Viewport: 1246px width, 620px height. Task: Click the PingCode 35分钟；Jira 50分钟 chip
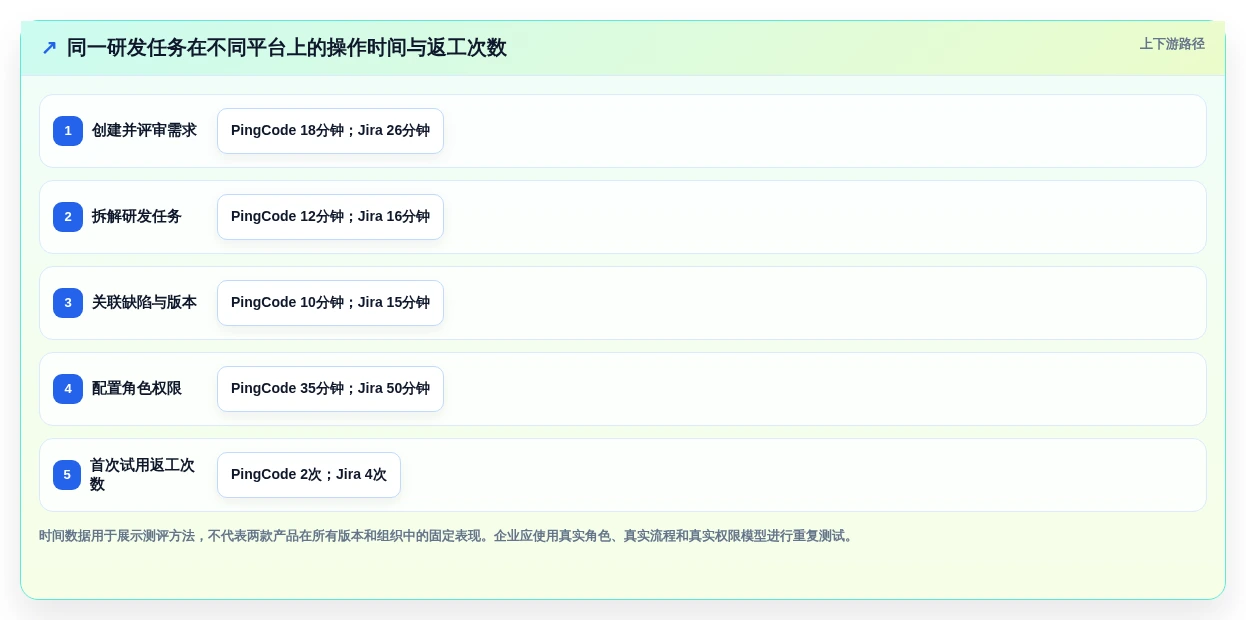[330, 389]
